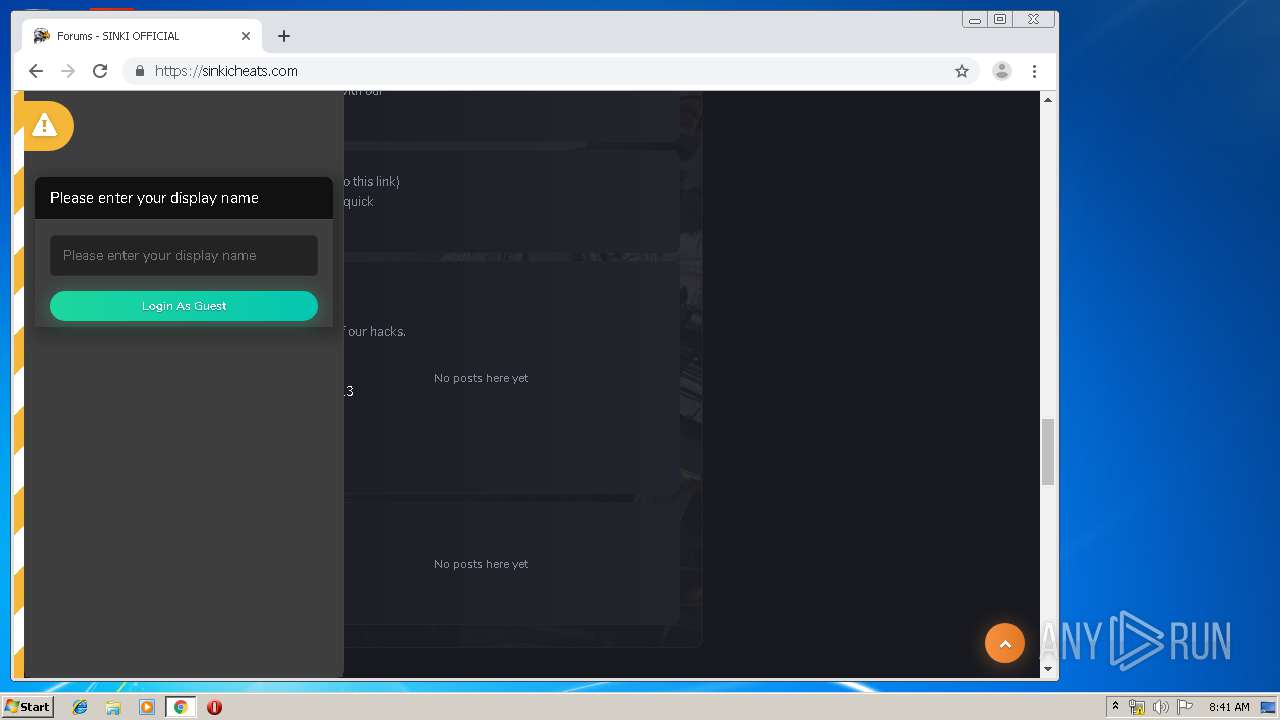This screenshot has width=1280, height=720.
Task: Click the page scrollbar down arrow
Action: point(1048,669)
